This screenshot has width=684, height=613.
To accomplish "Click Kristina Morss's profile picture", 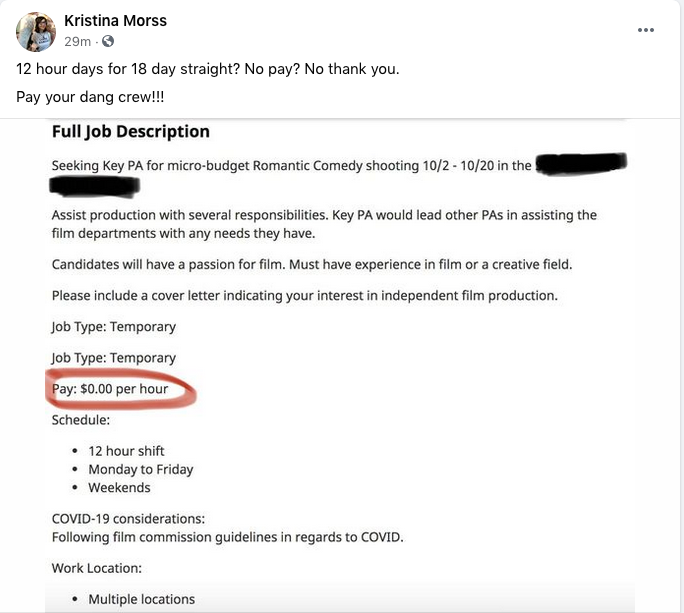I will click(36, 31).
